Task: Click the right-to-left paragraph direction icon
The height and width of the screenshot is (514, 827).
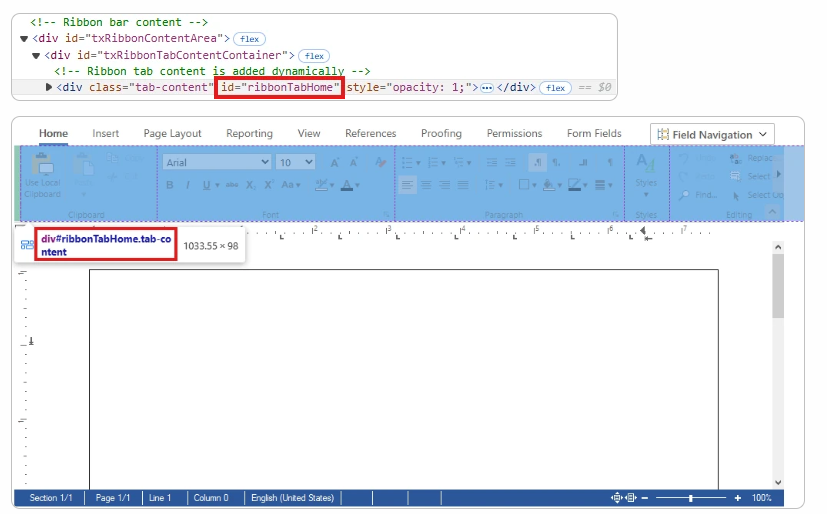Action: click(x=556, y=162)
